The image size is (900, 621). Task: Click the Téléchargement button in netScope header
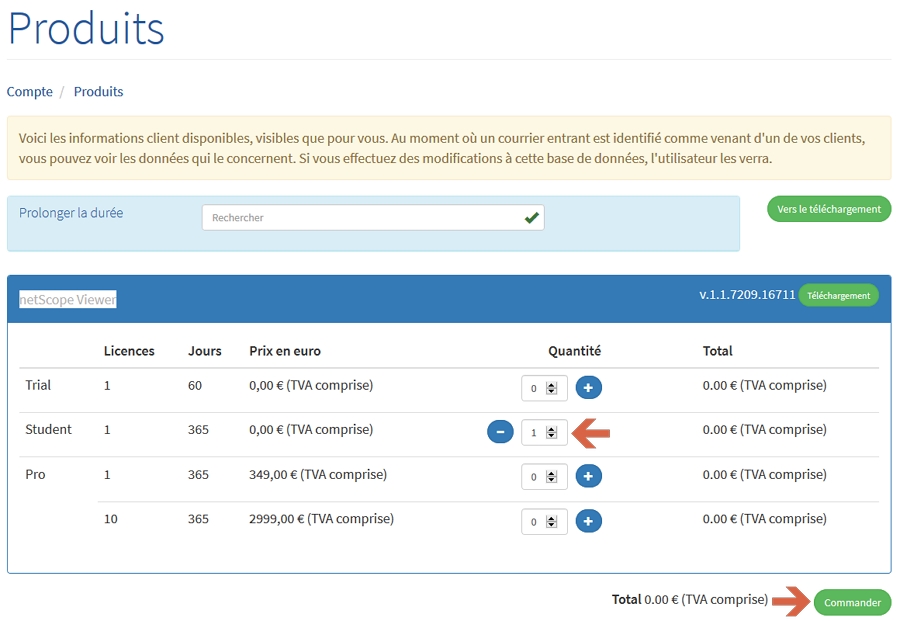tap(839, 296)
